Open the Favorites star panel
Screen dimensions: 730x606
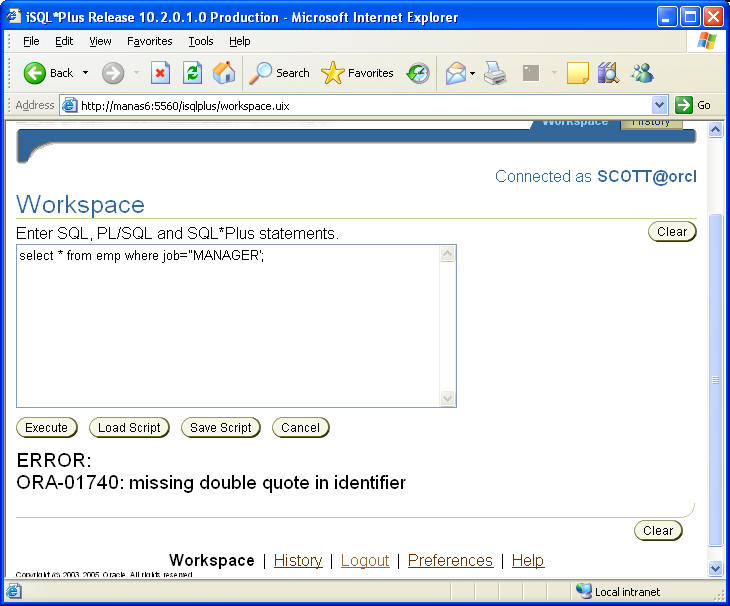pyautogui.click(x=357, y=73)
